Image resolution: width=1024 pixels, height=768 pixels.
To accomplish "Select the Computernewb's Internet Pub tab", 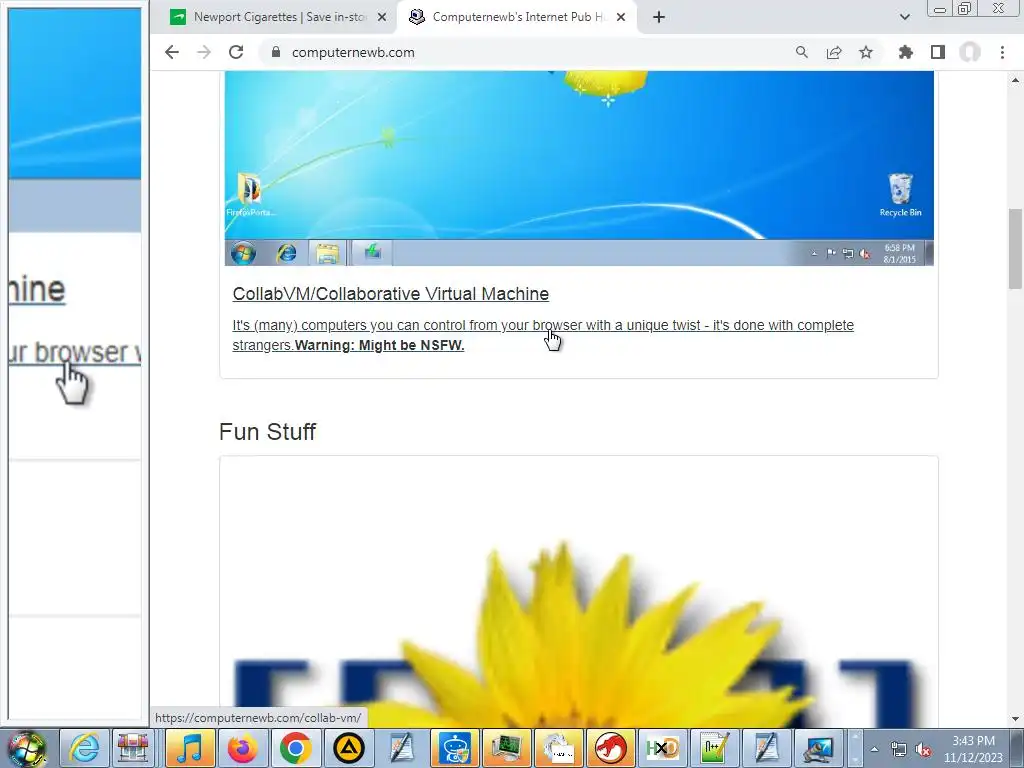I will click(517, 17).
